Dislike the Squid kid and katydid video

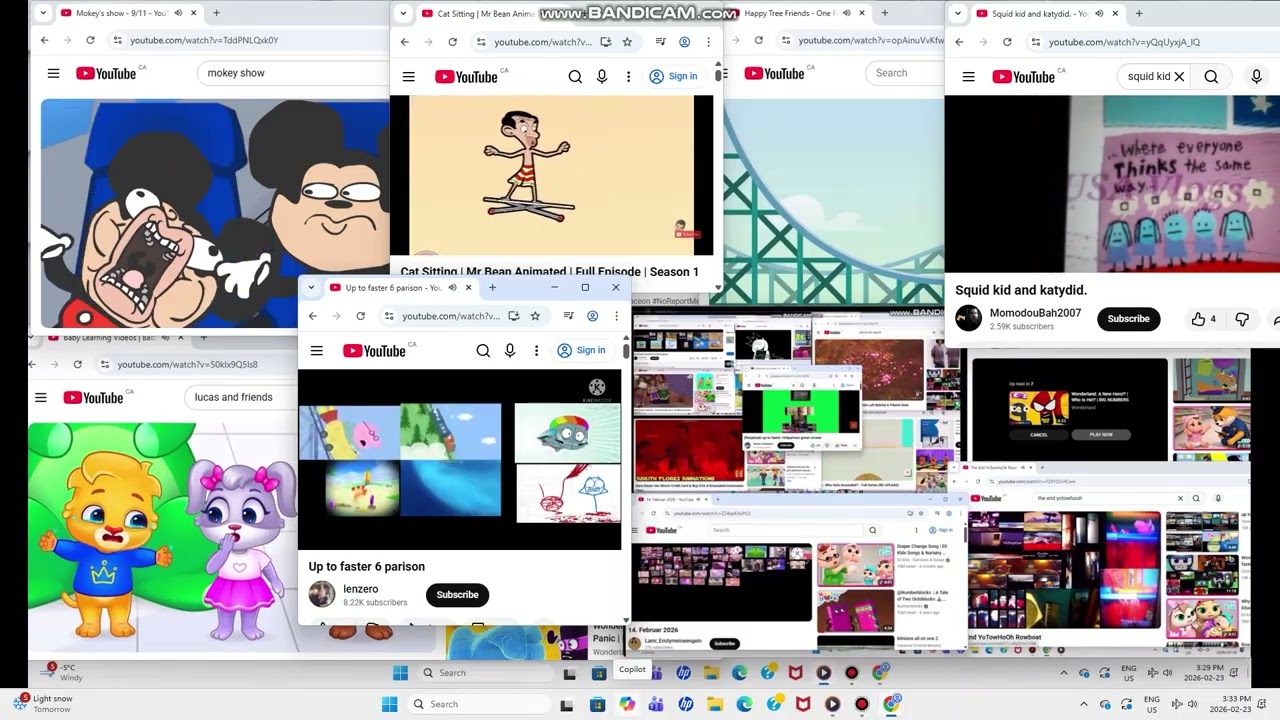[1242, 319]
